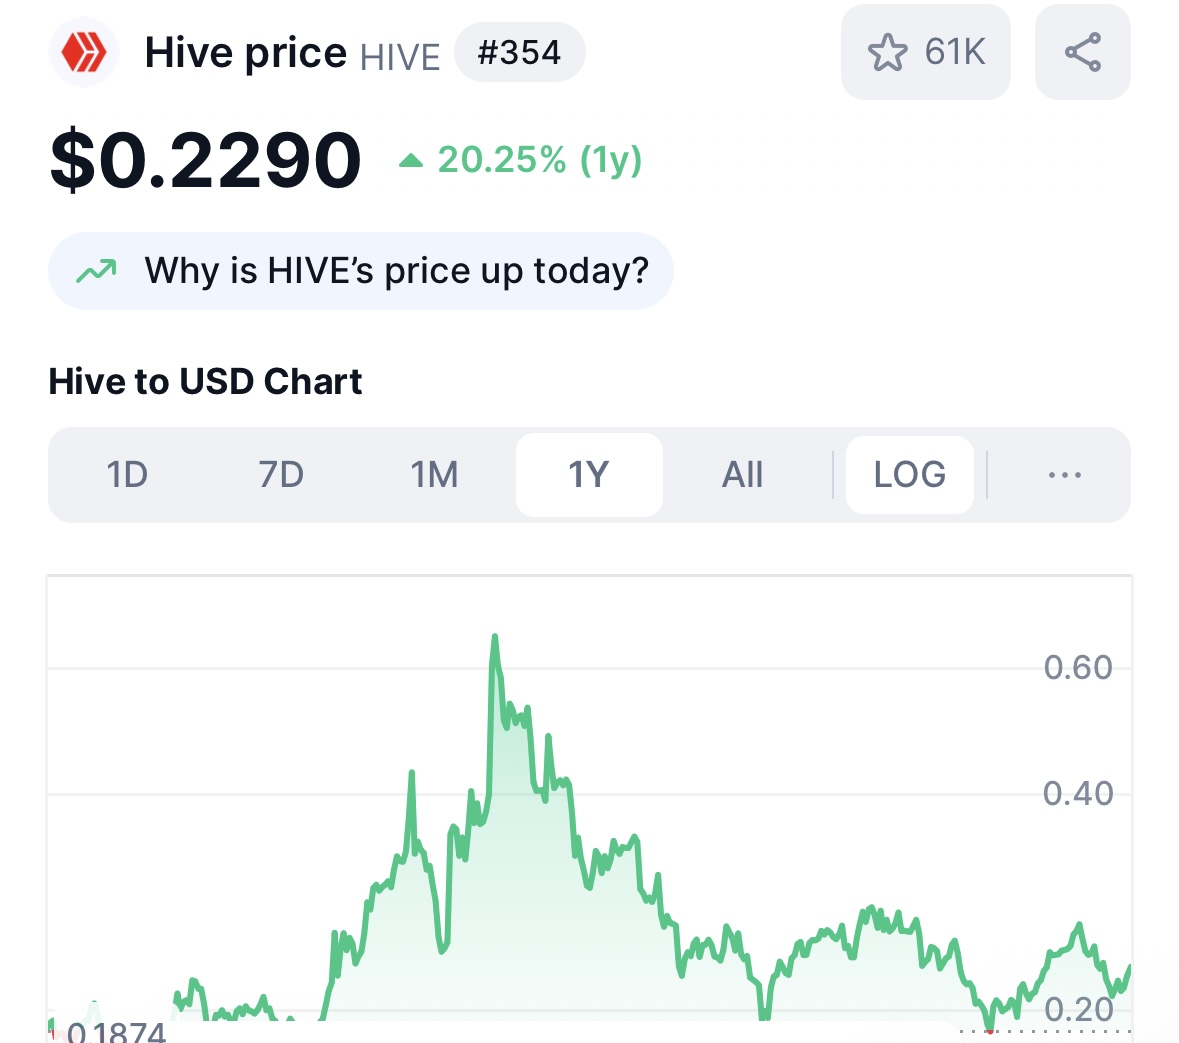Choose the 1M timeframe tab

(435, 475)
